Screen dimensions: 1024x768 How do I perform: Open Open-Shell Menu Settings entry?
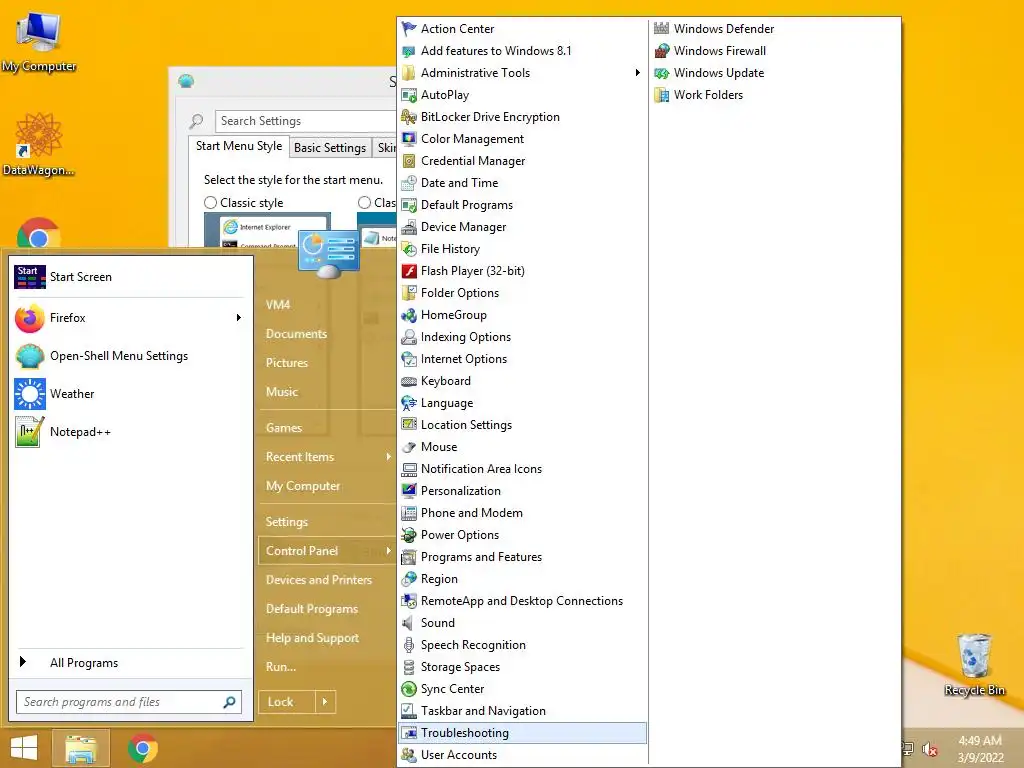(x=131, y=356)
